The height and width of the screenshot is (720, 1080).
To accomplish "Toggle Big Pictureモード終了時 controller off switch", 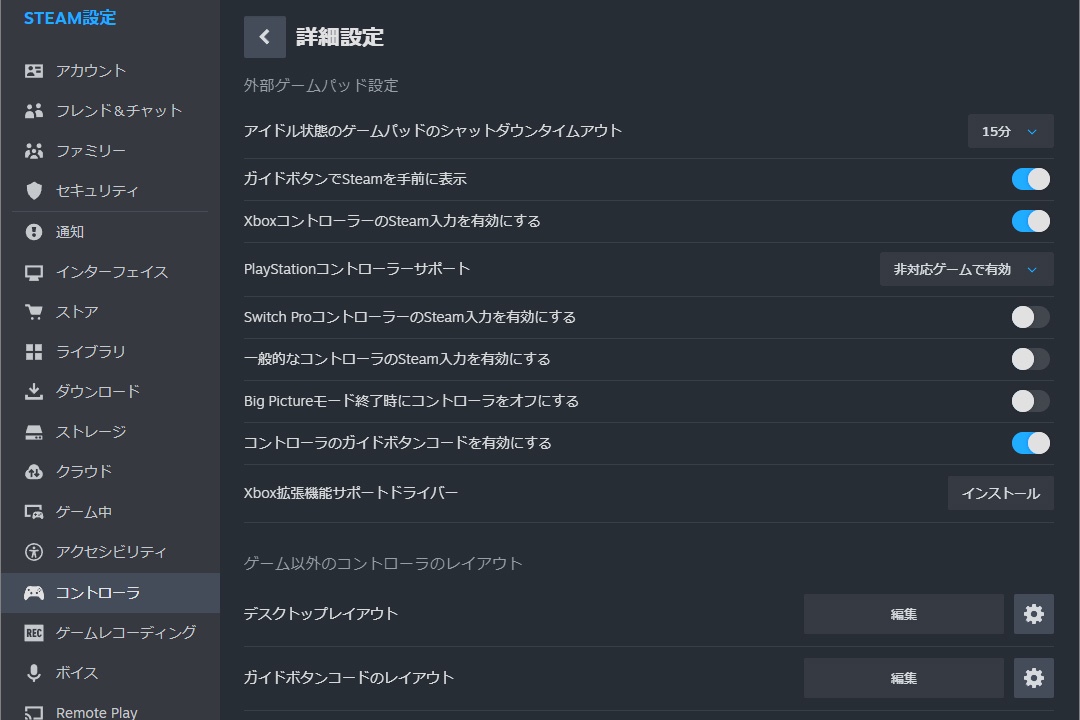I will (x=1030, y=401).
